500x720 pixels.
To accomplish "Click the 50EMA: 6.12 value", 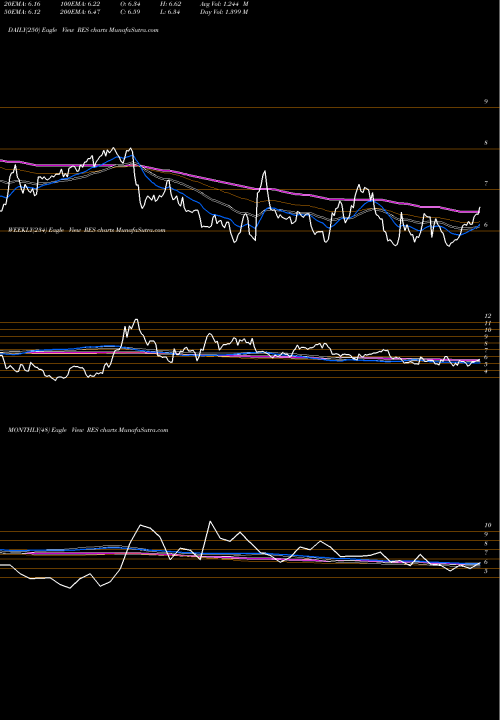I will 22,12.
